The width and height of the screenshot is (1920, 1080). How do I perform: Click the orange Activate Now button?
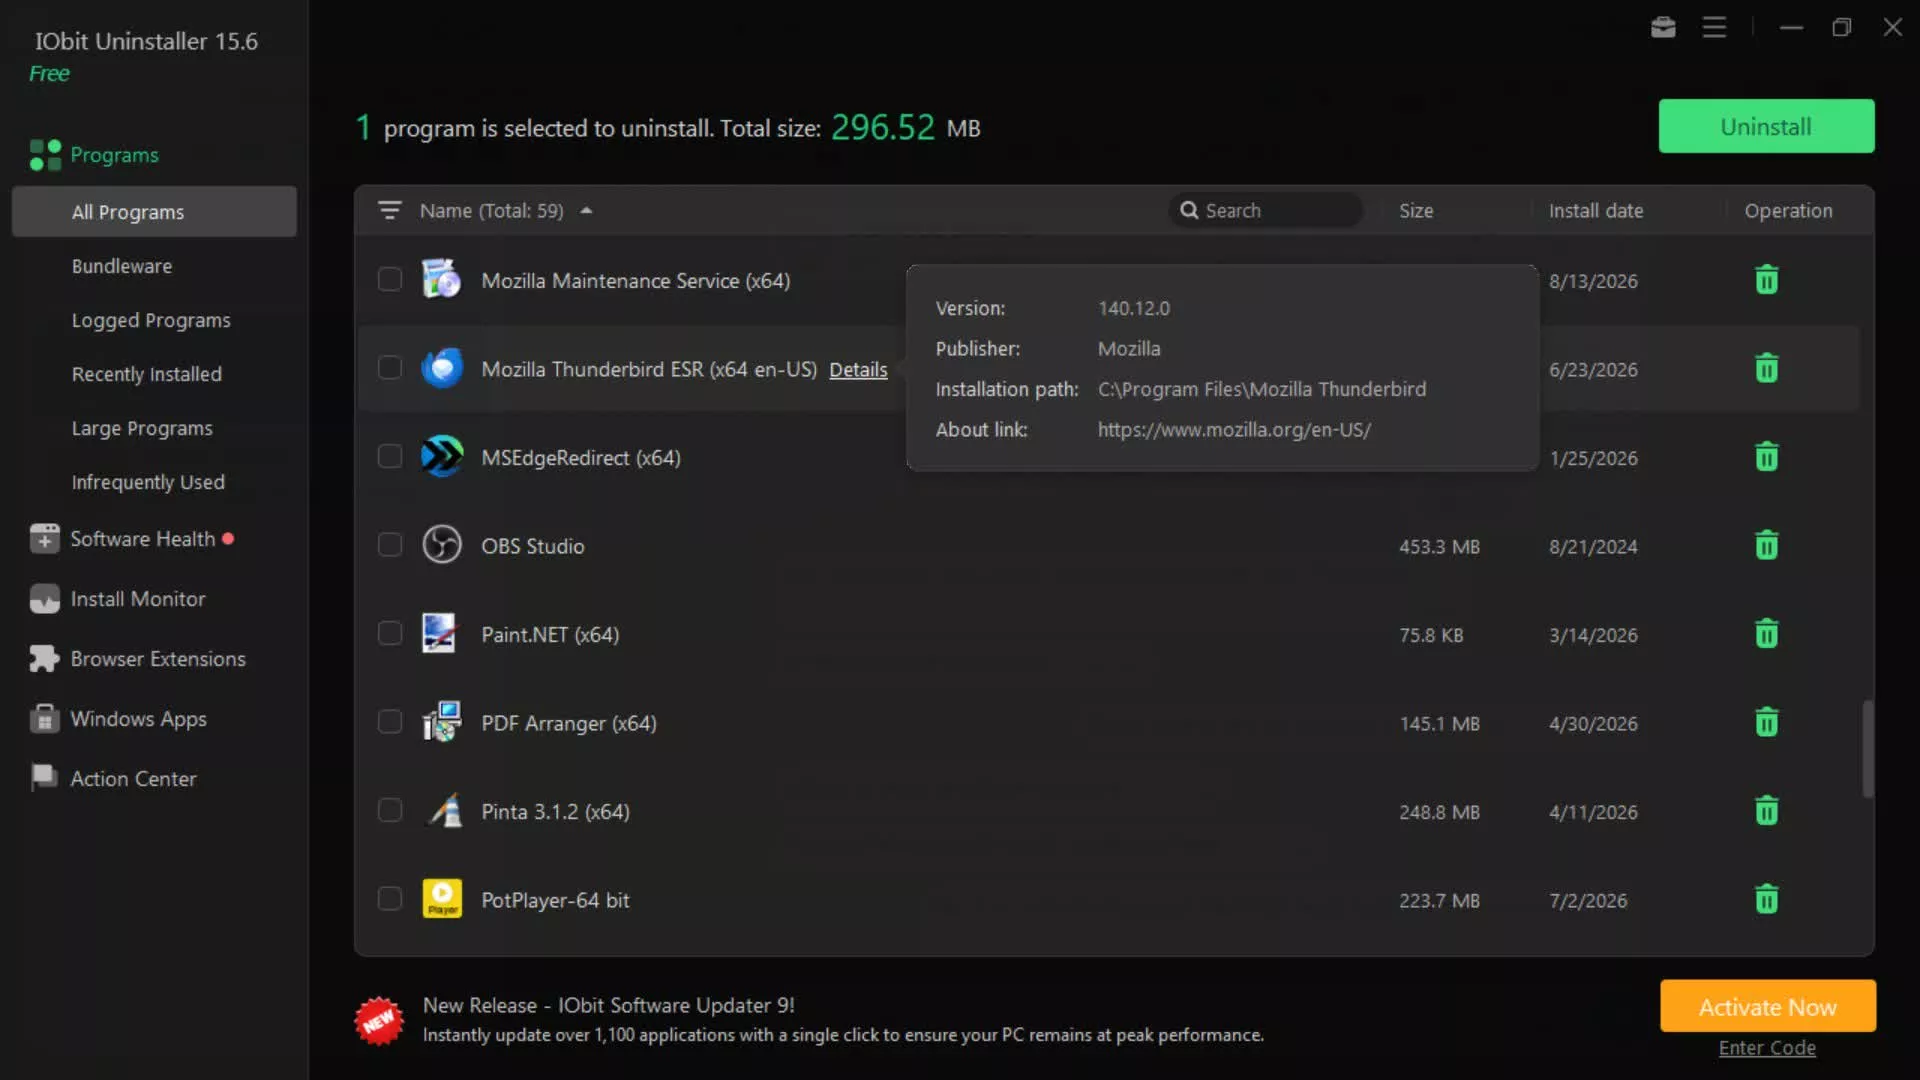coord(1767,1006)
